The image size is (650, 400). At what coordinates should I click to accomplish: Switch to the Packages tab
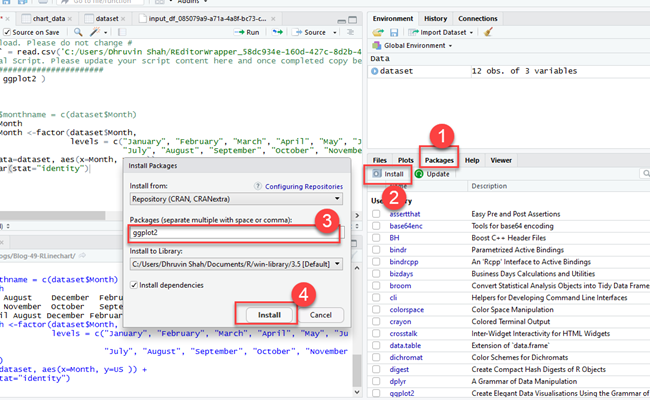(x=439, y=160)
